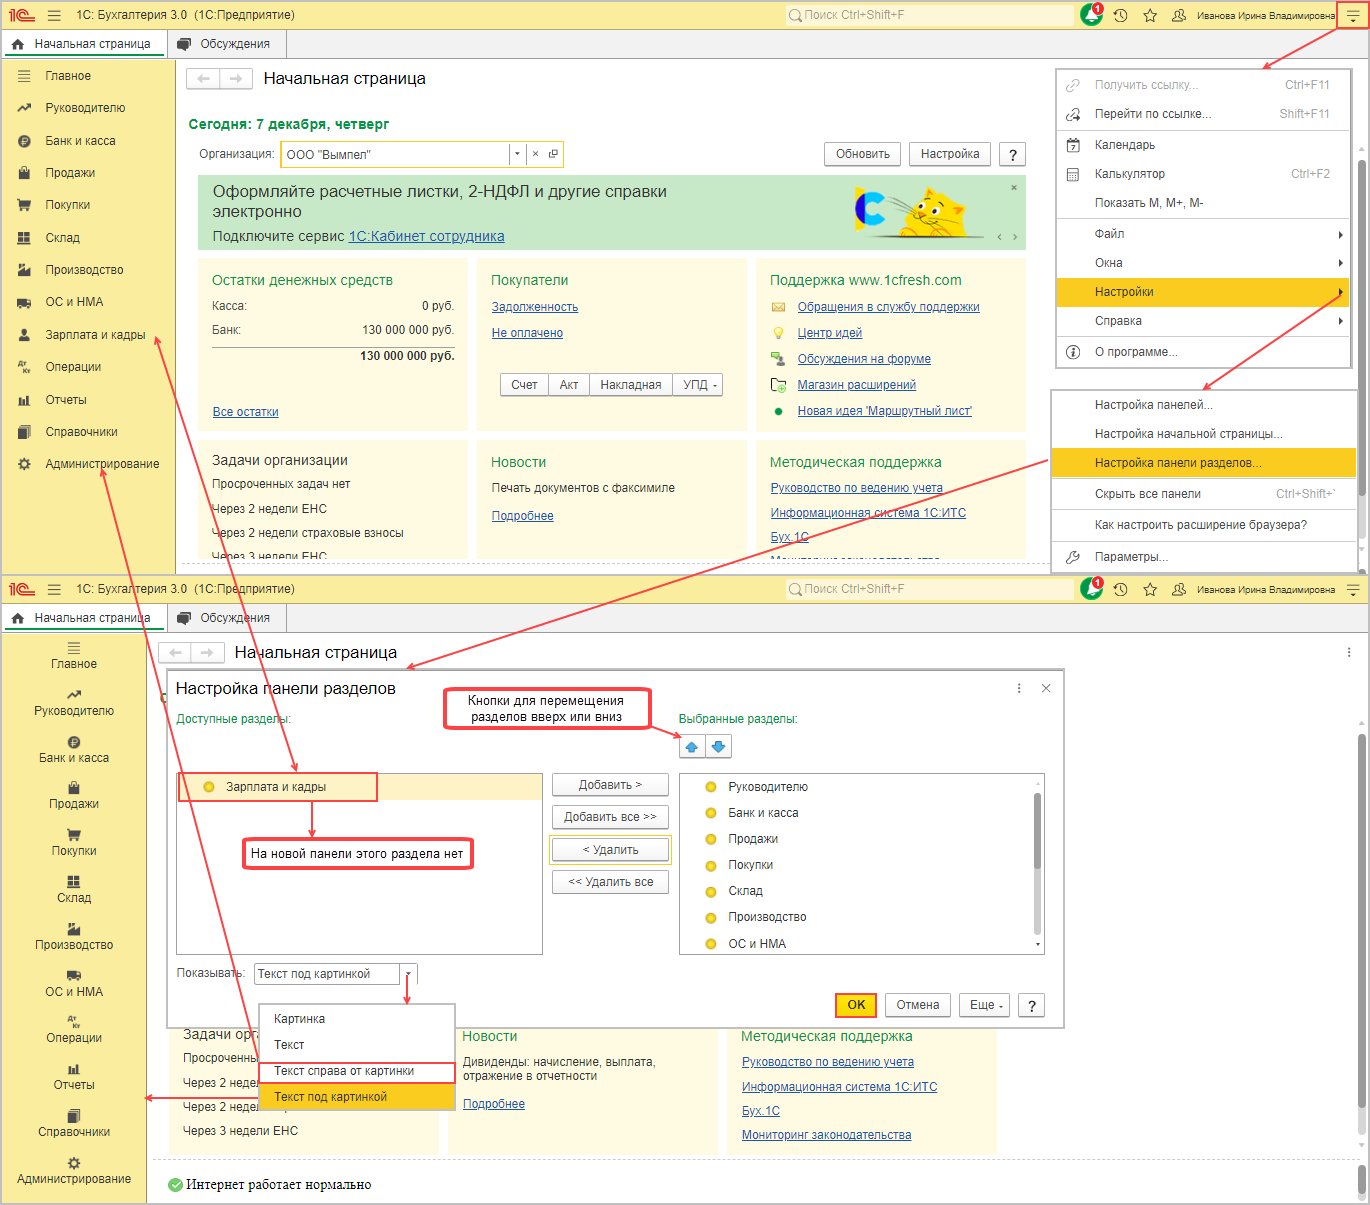
Task: Open the Организация dropdown arrow
Action: tap(517, 154)
